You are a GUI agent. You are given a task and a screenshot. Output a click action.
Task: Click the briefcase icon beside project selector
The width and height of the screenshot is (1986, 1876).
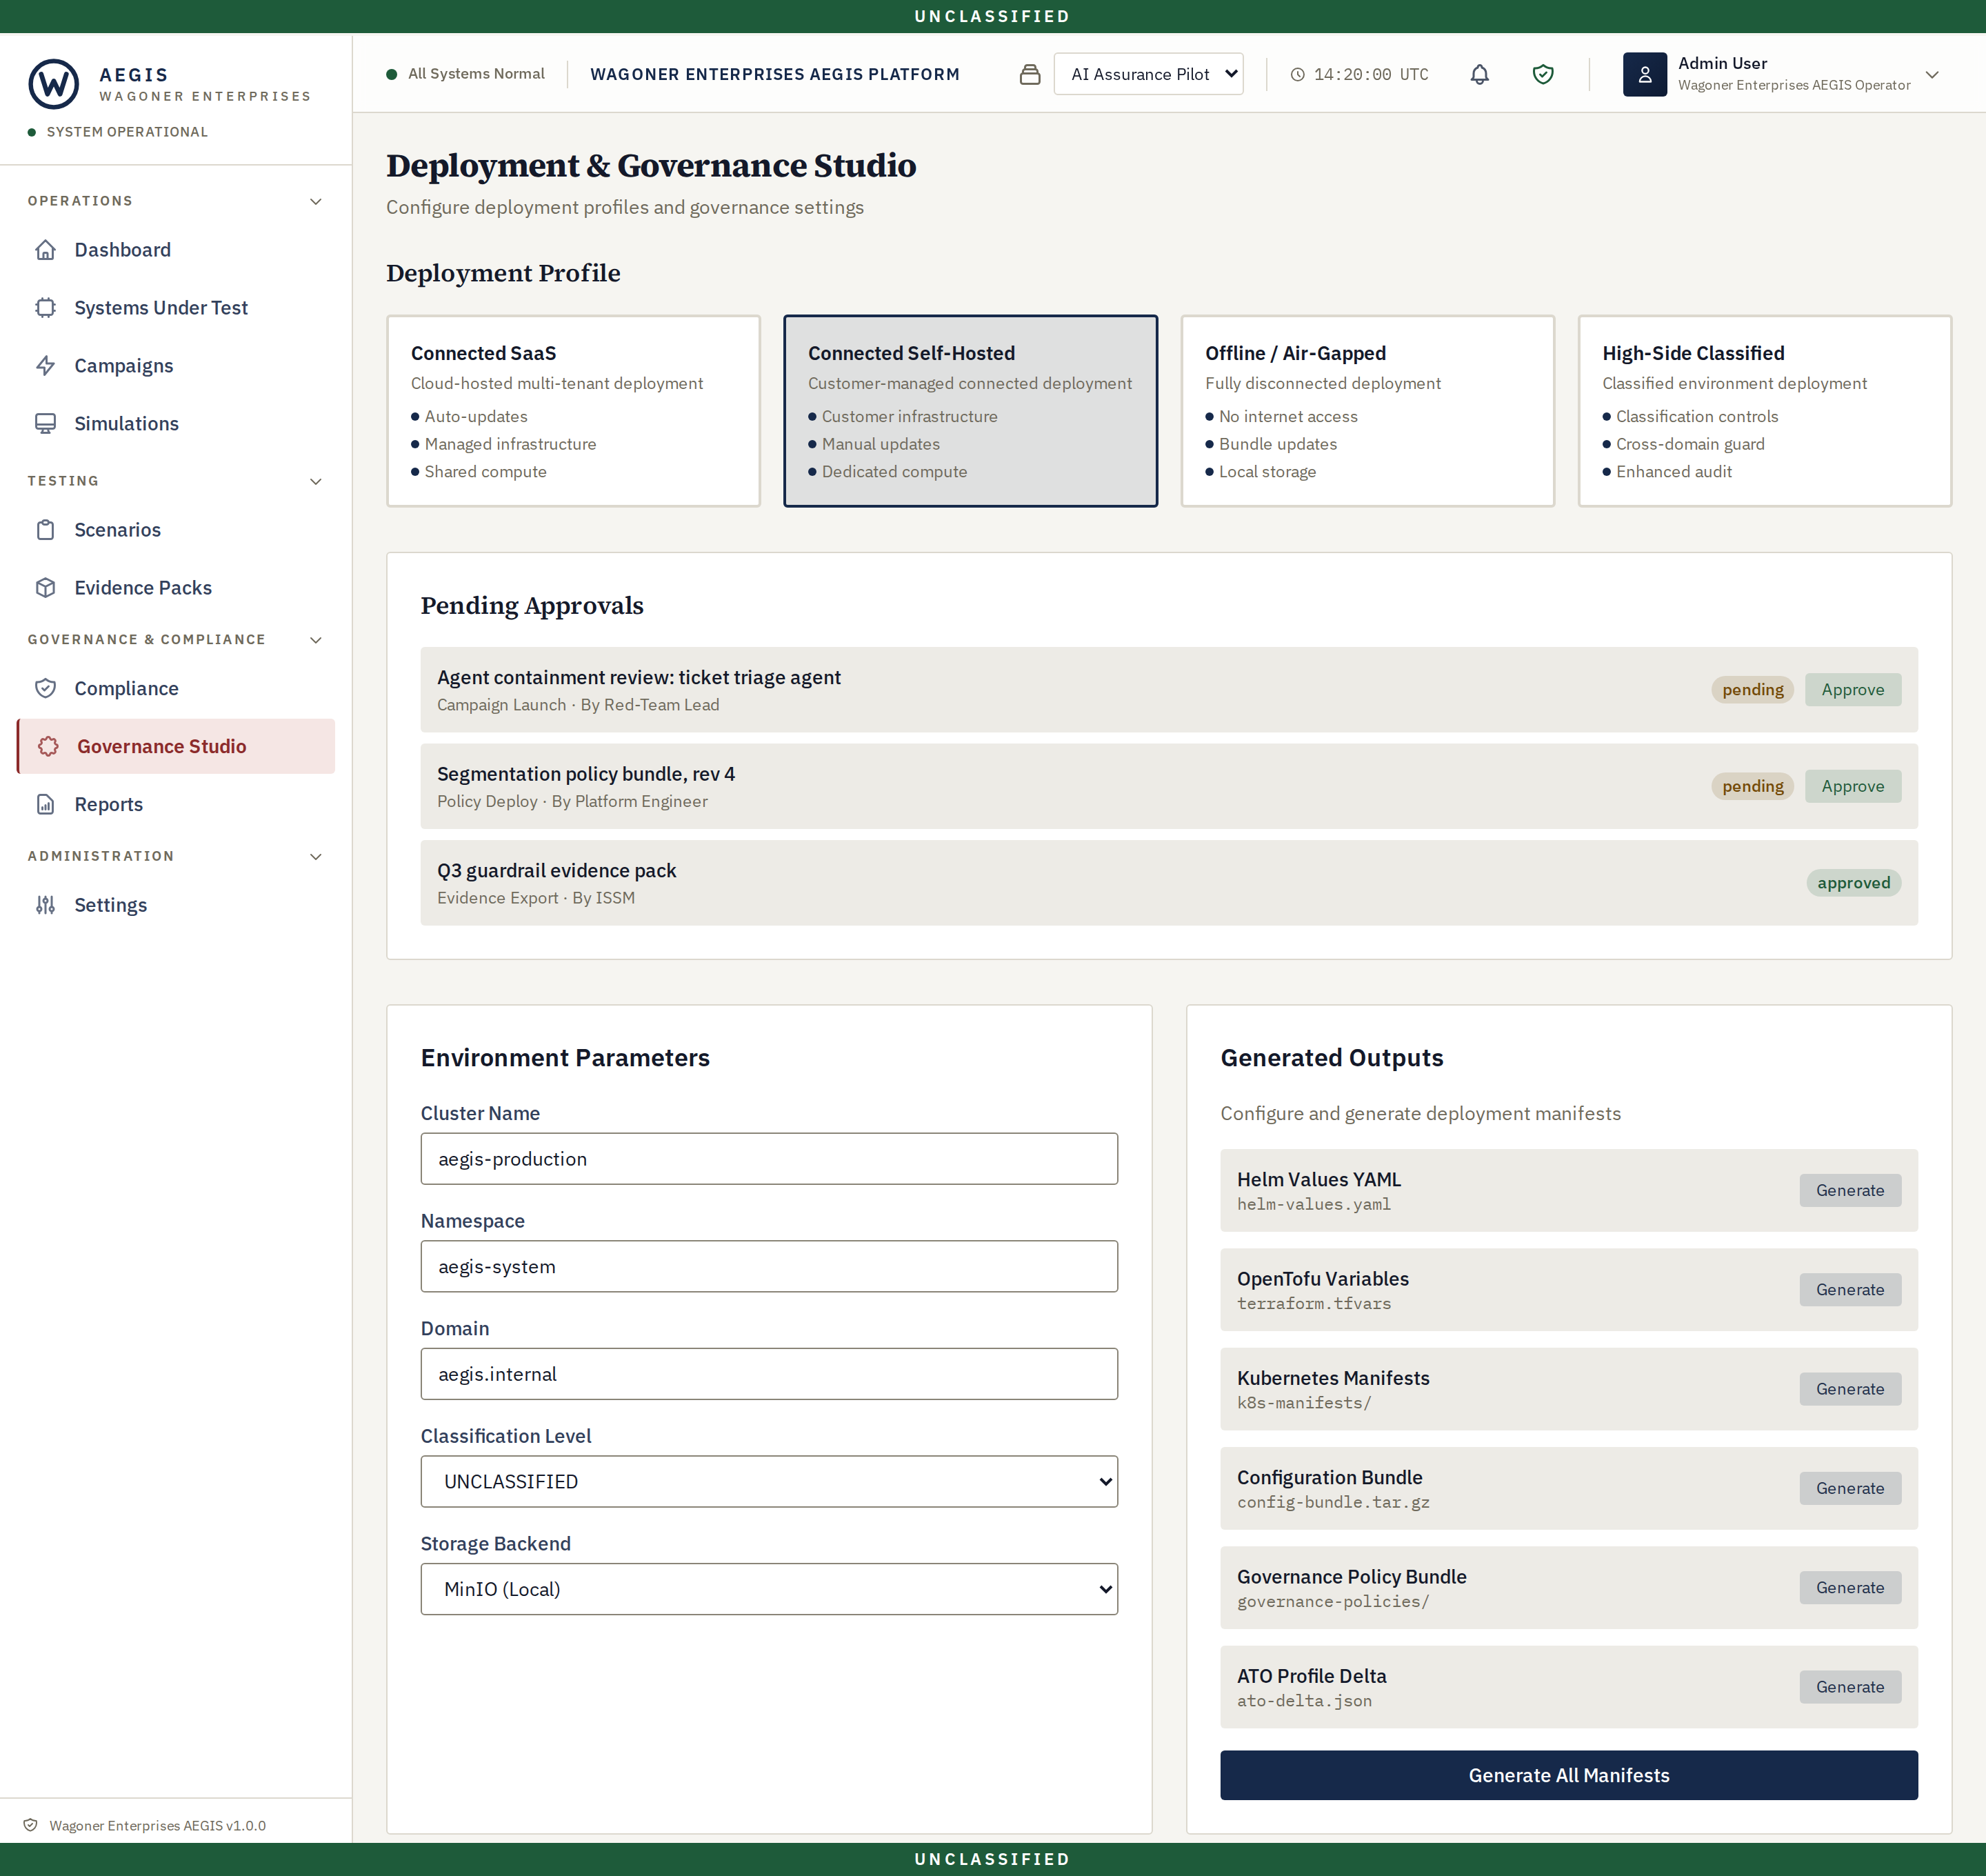click(1030, 74)
